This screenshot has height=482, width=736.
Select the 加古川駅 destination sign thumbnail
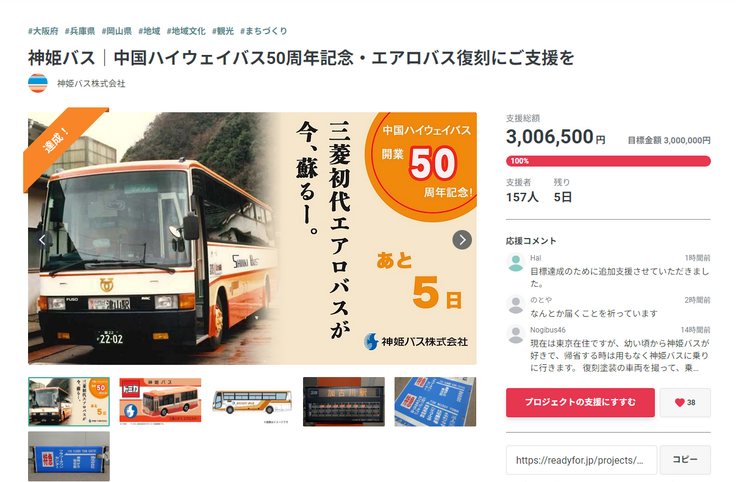pyautogui.click(x=344, y=401)
